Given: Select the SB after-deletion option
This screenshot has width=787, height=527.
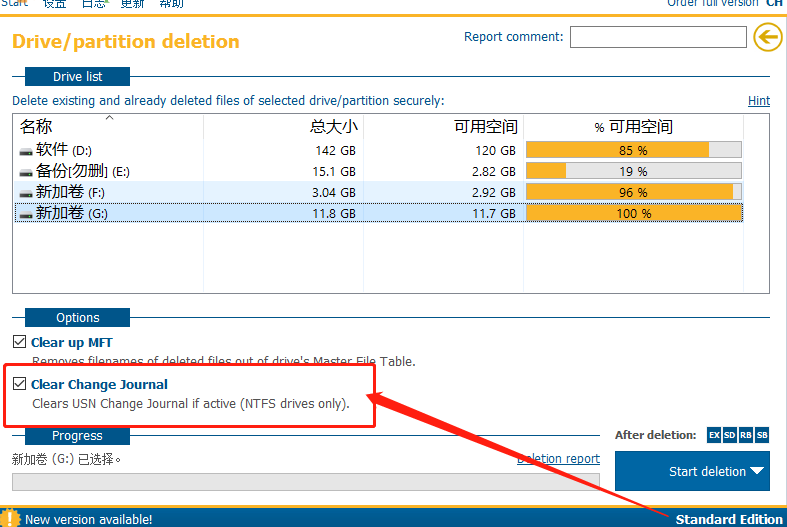Looking at the screenshot, I should [x=762, y=435].
